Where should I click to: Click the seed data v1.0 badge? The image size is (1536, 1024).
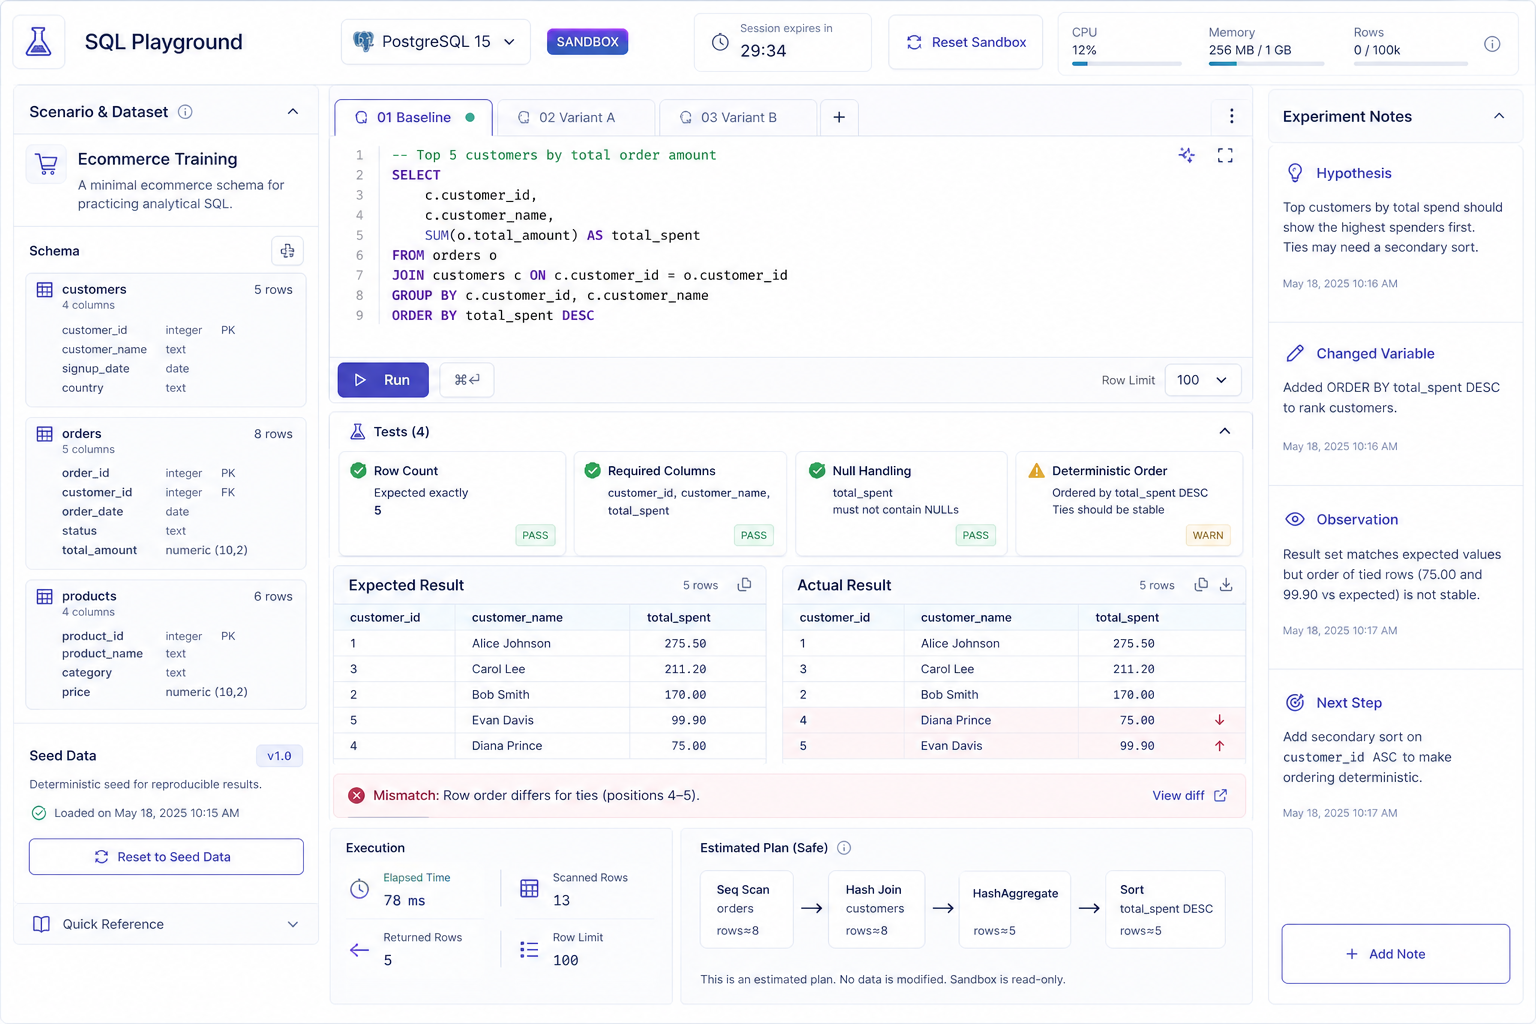280,756
